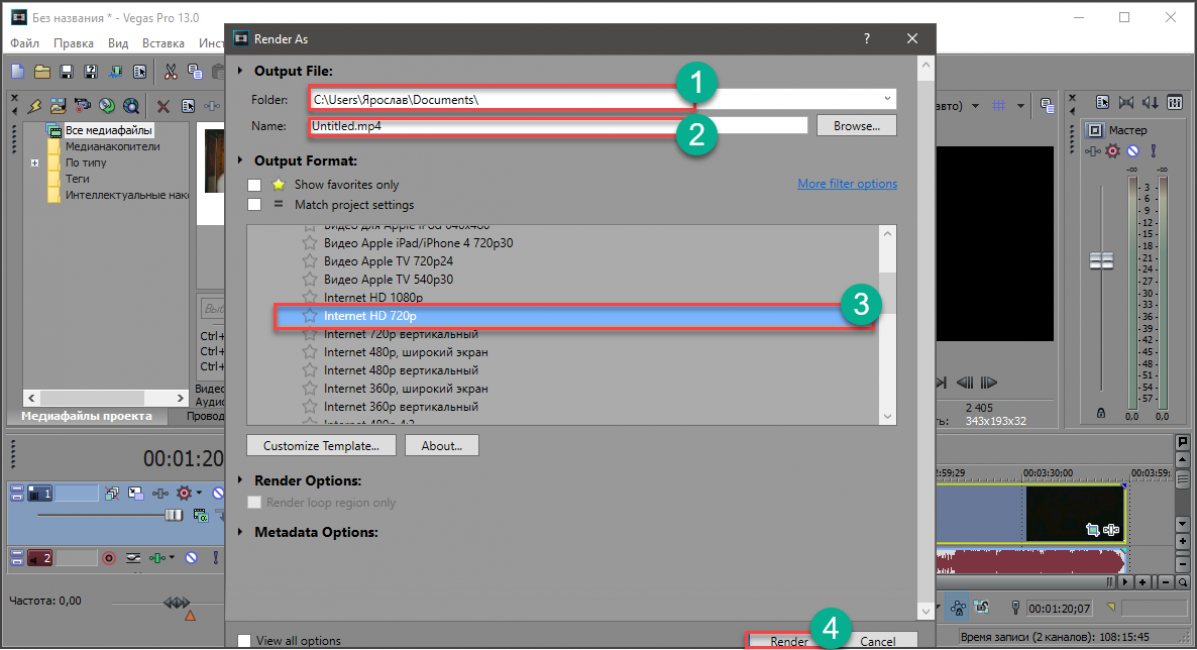Click Master bus FX gear icon
1197x650 pixels.
(1112, 151)
